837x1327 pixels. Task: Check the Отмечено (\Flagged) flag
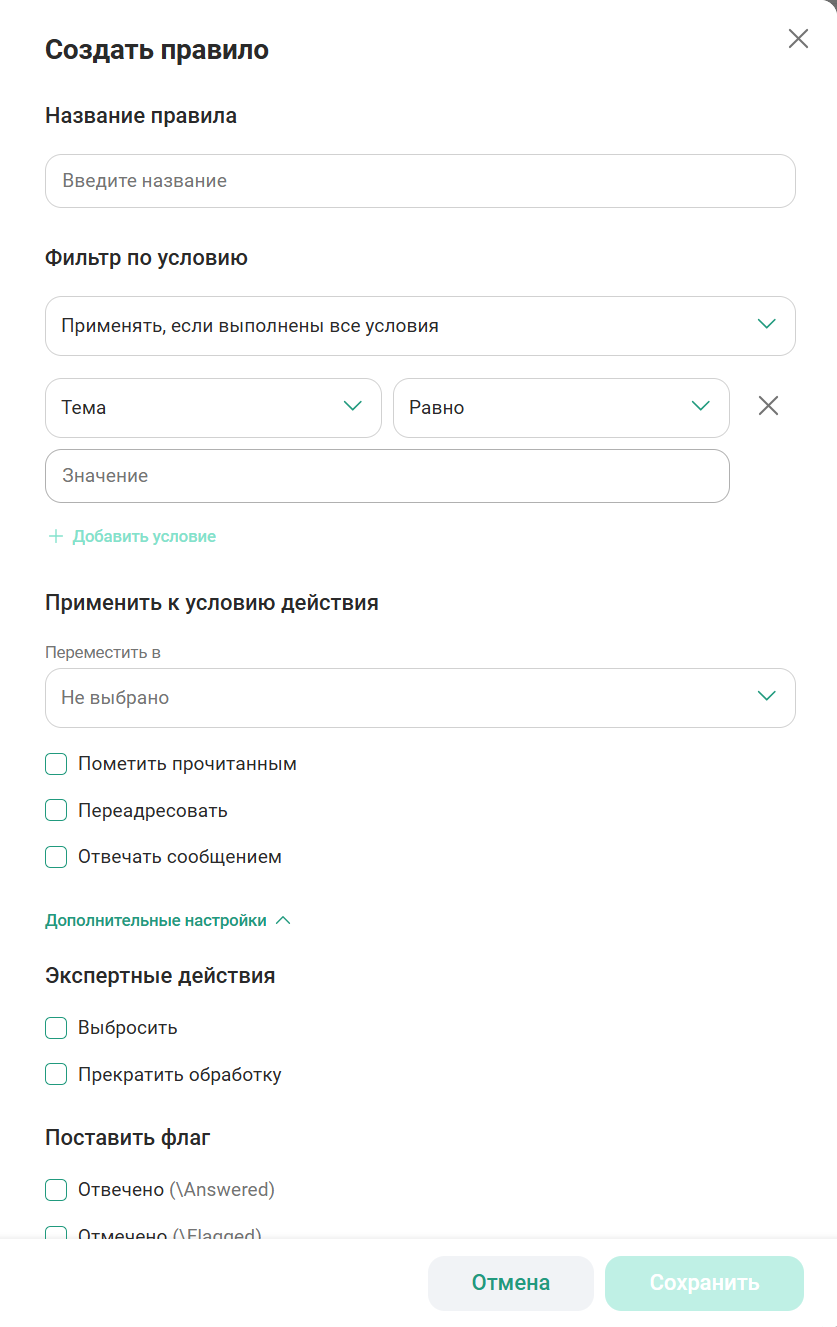pos(56,1234)
